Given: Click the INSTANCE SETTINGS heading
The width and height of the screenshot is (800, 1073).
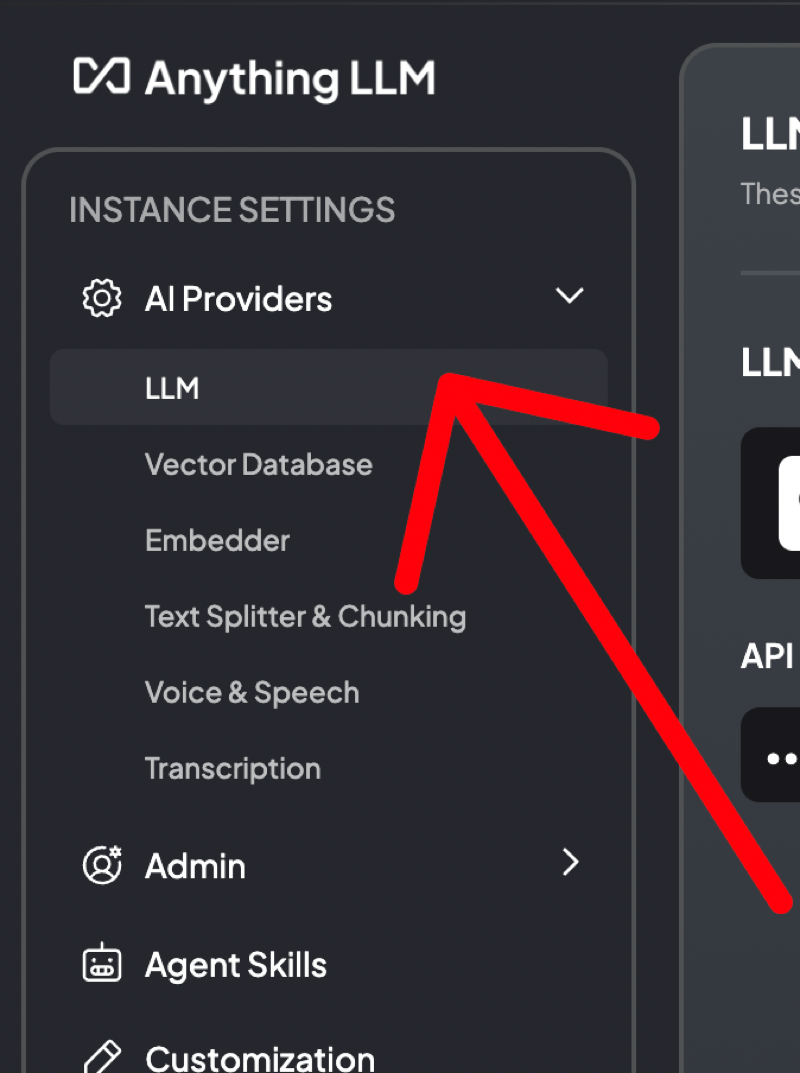Looking at the screenshot, I should tap(232, 209).
